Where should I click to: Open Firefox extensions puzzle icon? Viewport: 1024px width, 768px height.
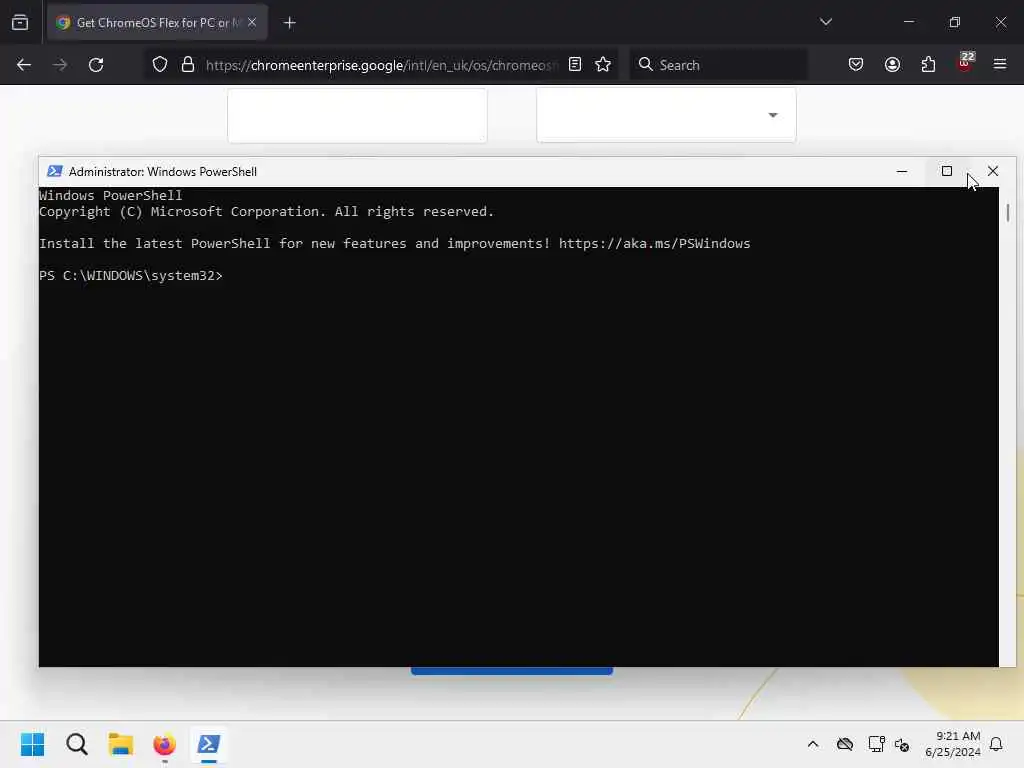[928, 64]
